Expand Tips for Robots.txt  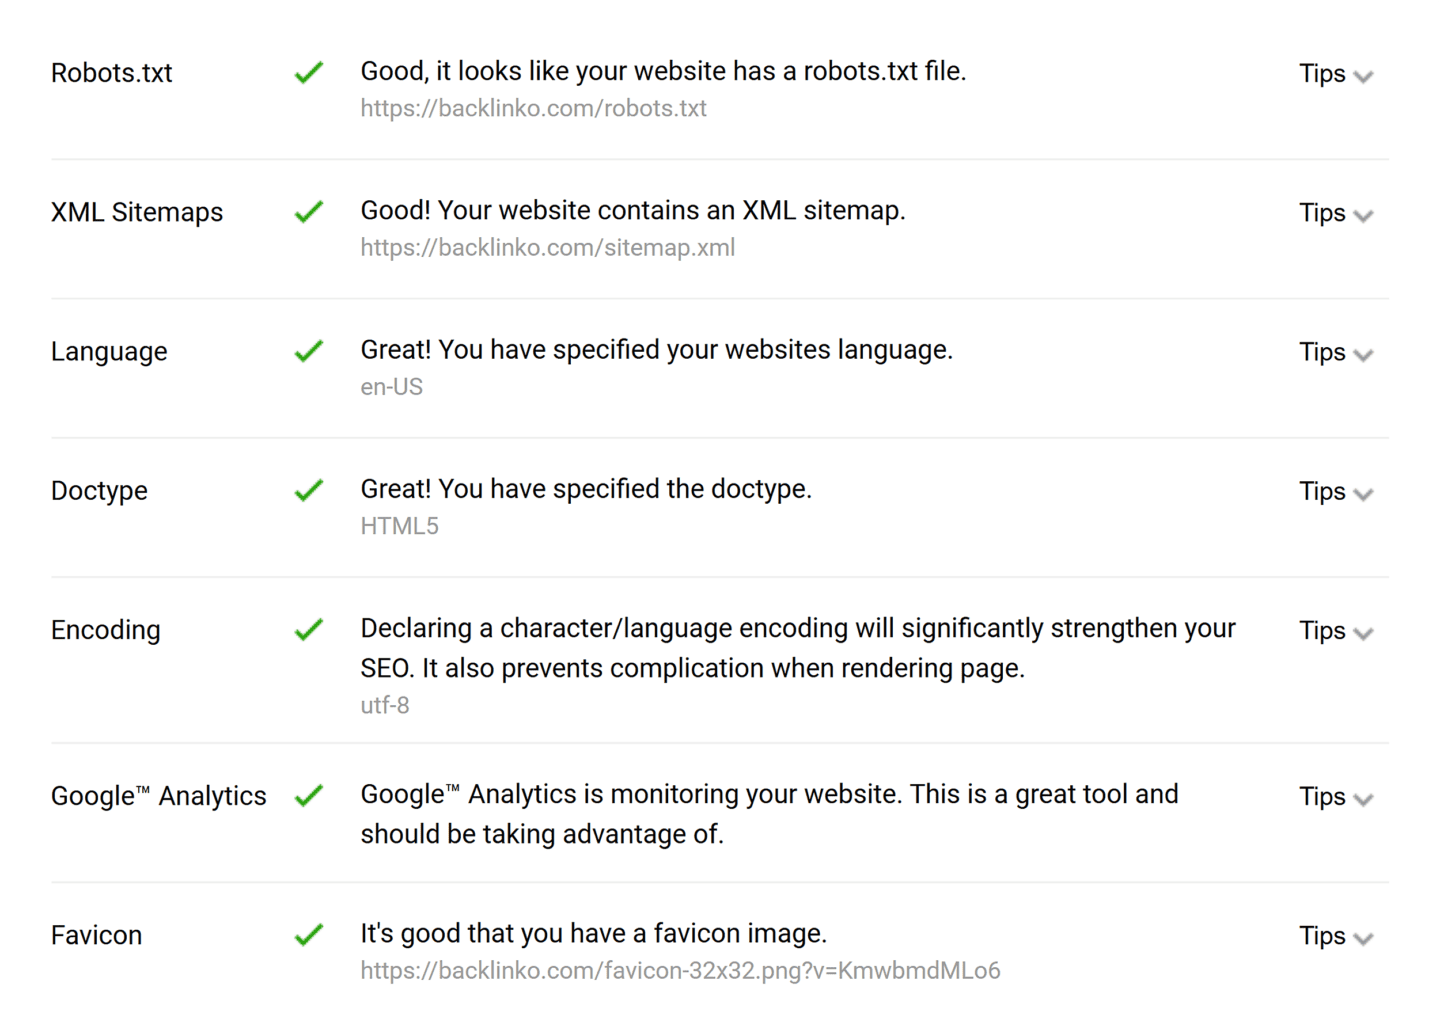click(1336, 74)
